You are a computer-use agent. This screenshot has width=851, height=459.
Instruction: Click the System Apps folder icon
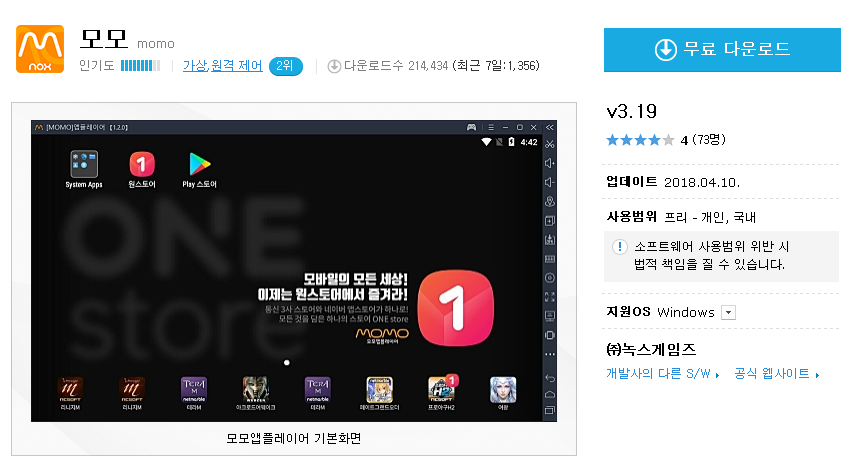(84, 164)
